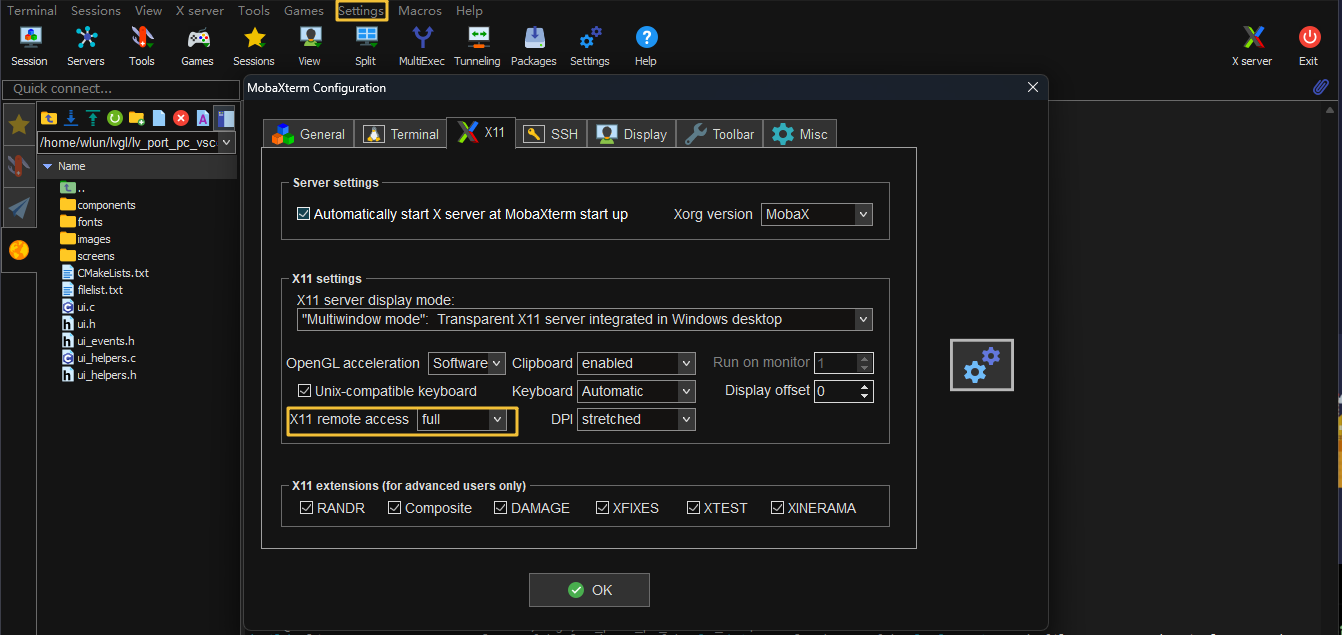Click the Quick connect field
The width and height of the screenshot is (1342, 635).
pos(120,89)
